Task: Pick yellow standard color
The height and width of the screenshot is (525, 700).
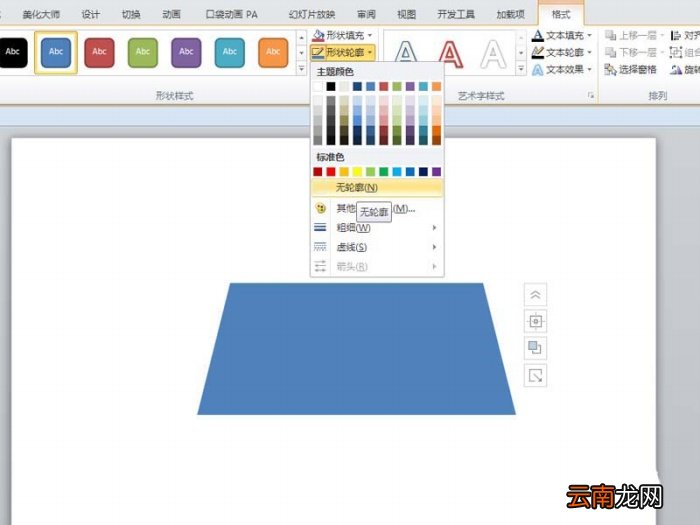Action: point(357,171)
